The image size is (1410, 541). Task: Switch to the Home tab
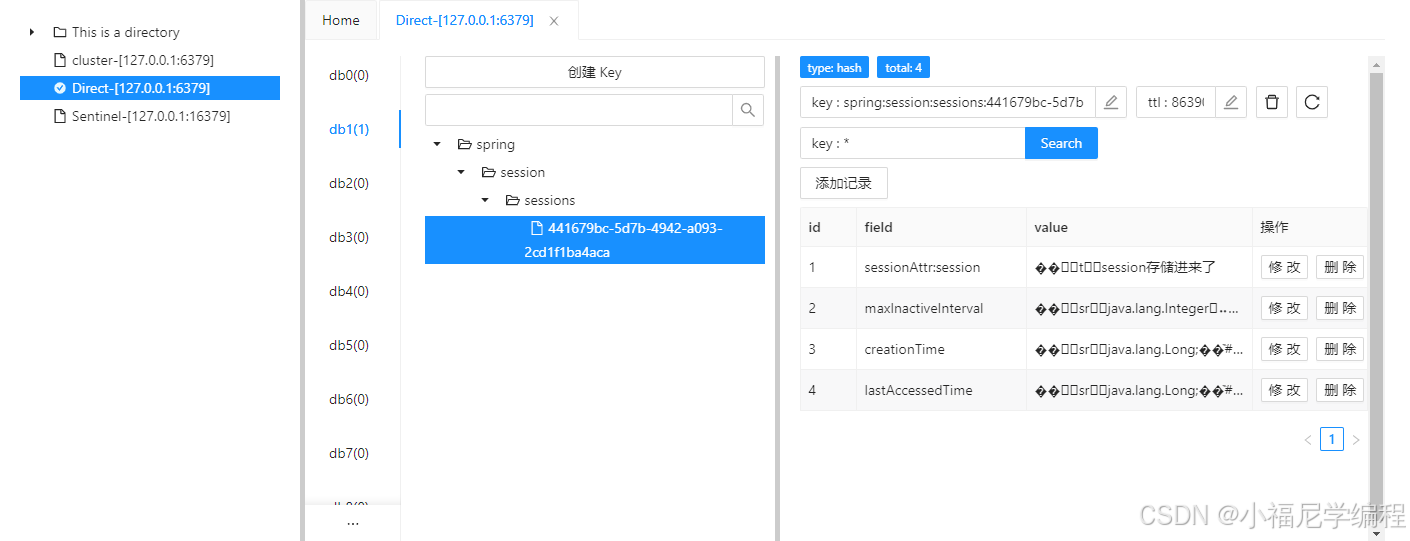click(341, 20)
